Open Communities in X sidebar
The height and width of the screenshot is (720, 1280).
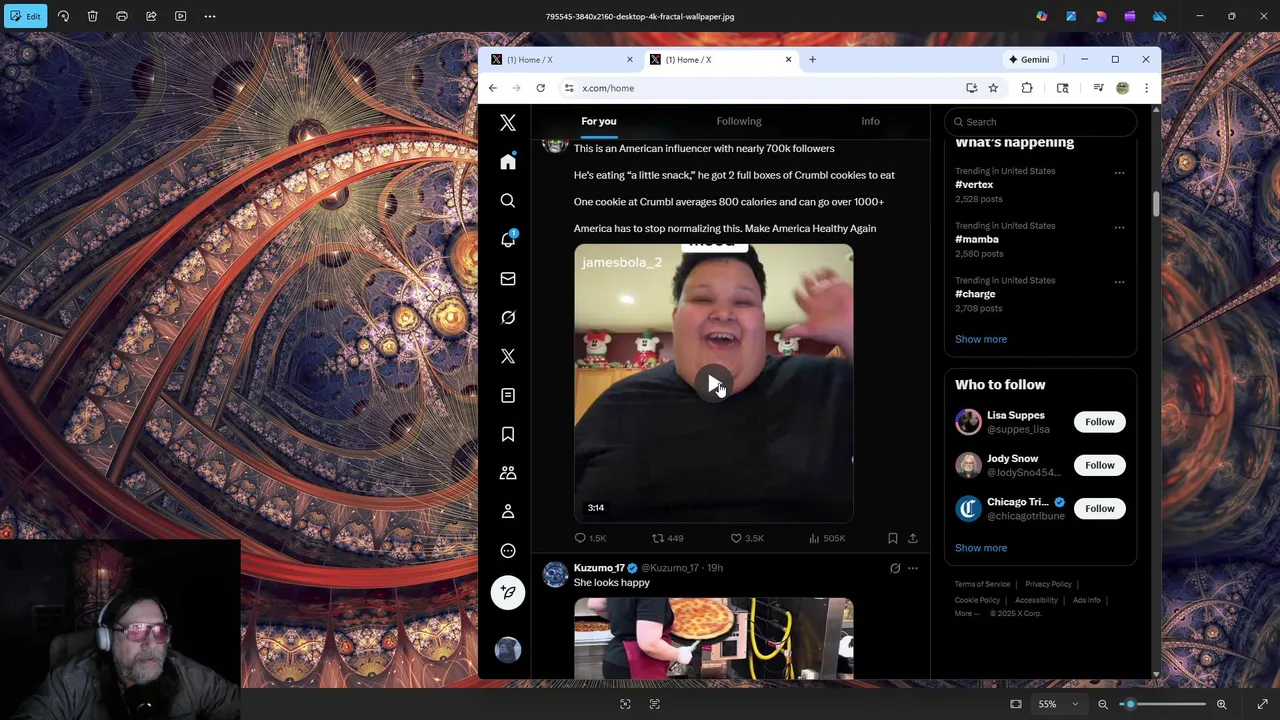[508, 473]
